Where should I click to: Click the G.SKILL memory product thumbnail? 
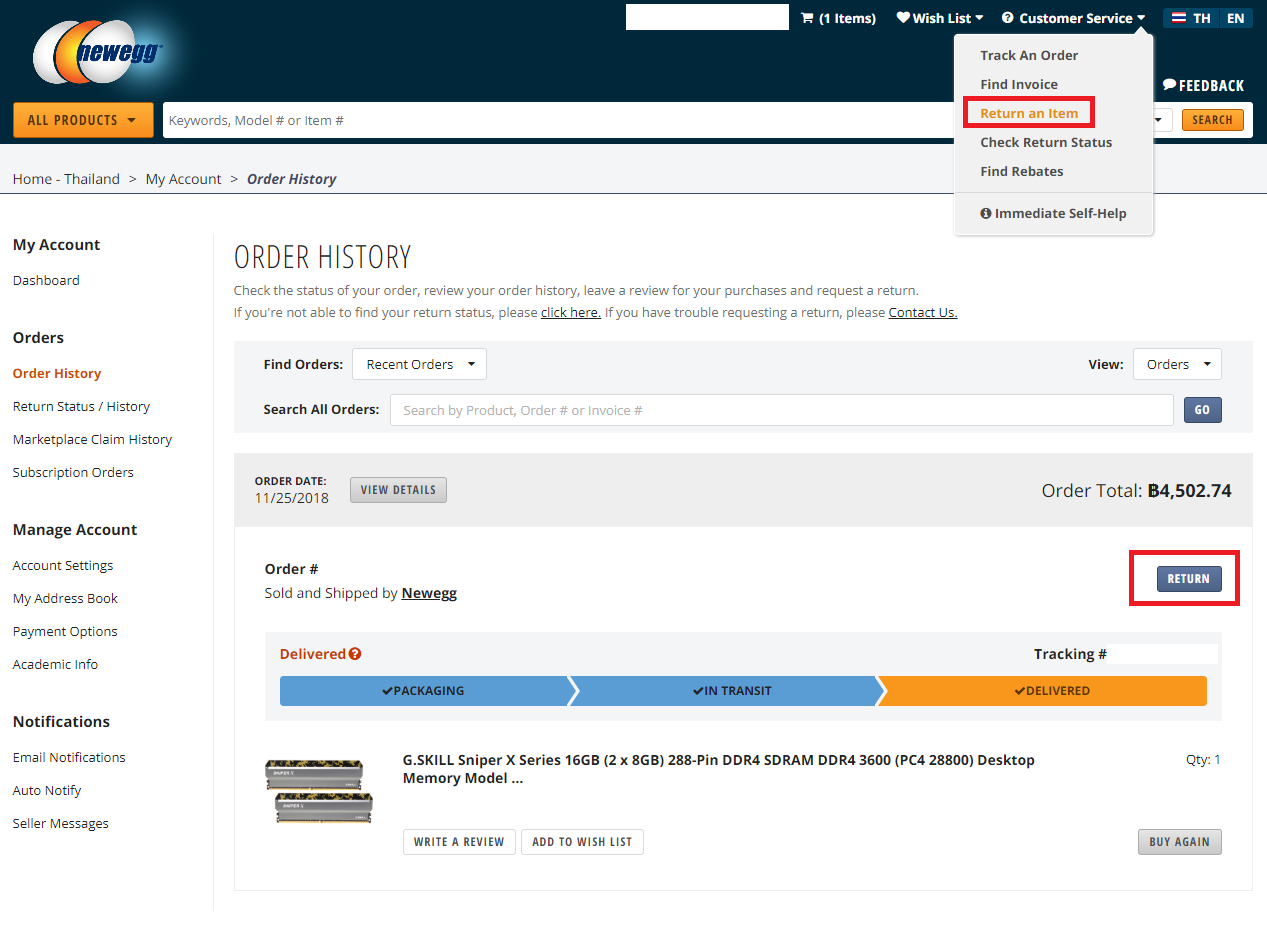[x=319, y=792]
